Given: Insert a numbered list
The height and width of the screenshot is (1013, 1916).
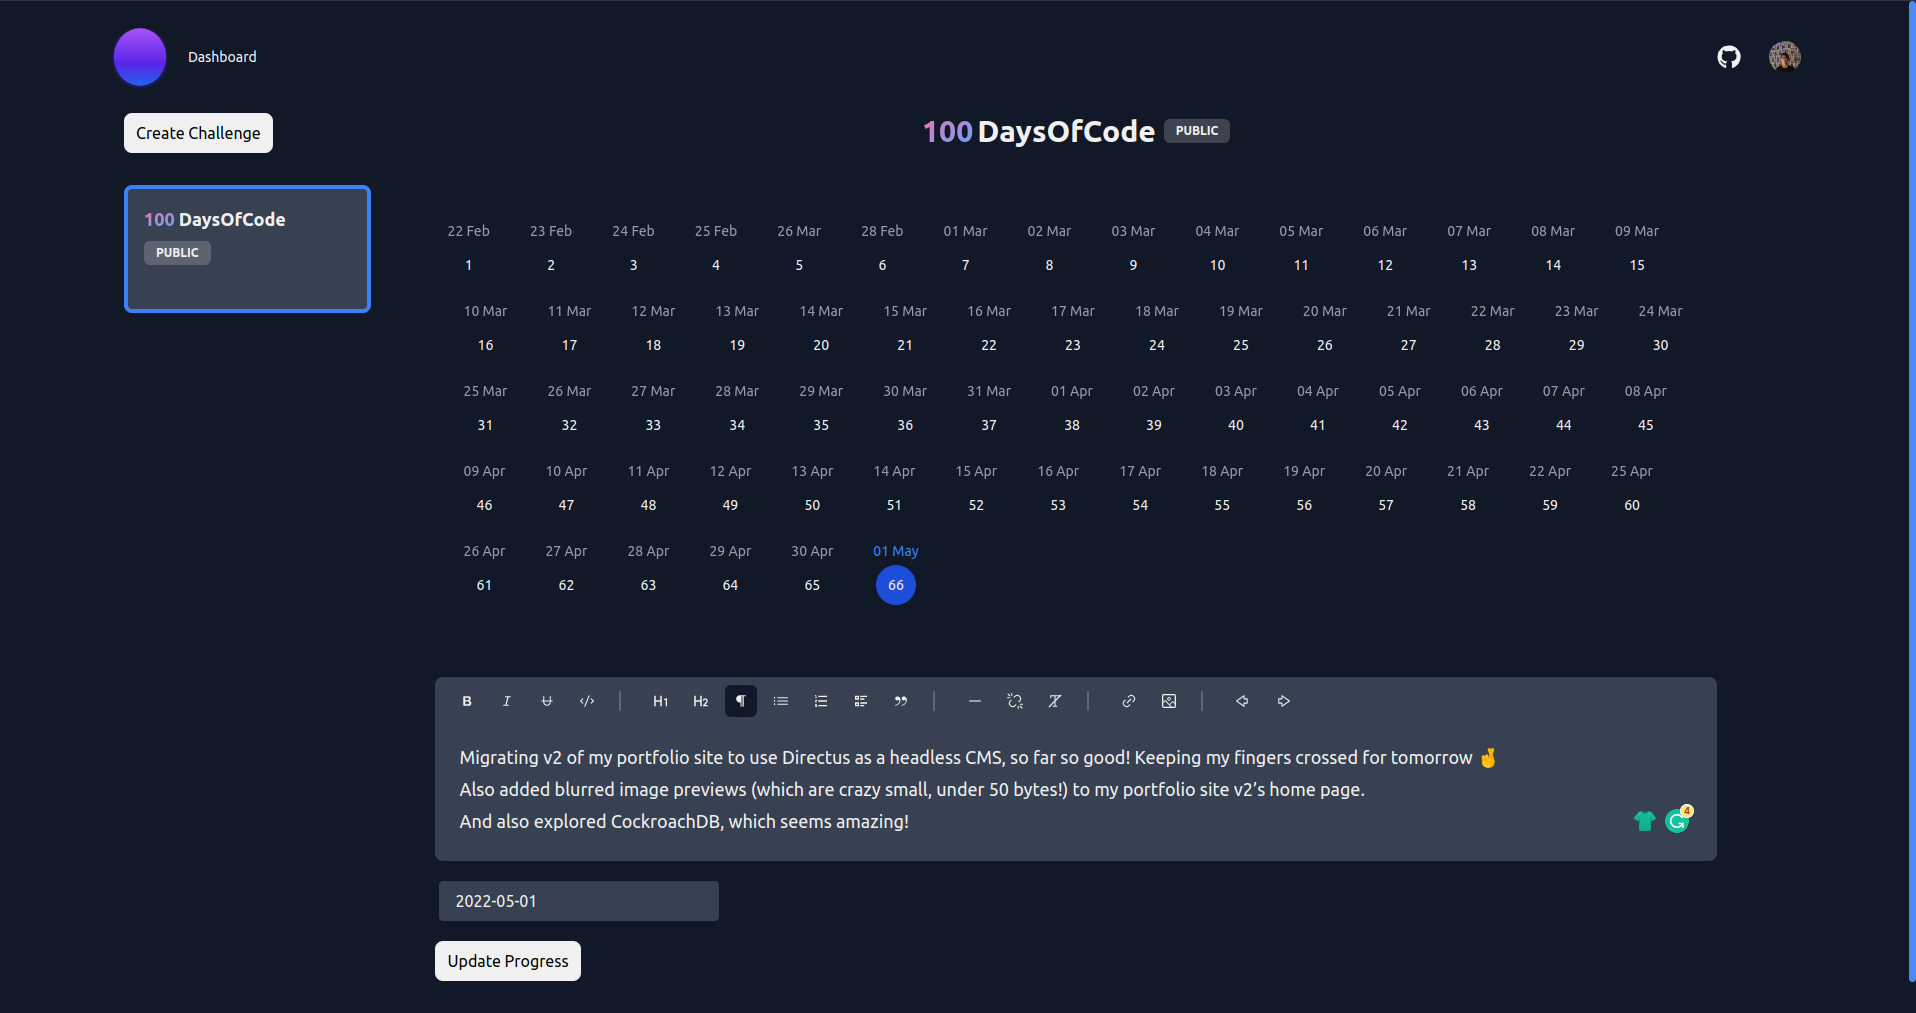Looking at the screenshot, I should [821, 701].
